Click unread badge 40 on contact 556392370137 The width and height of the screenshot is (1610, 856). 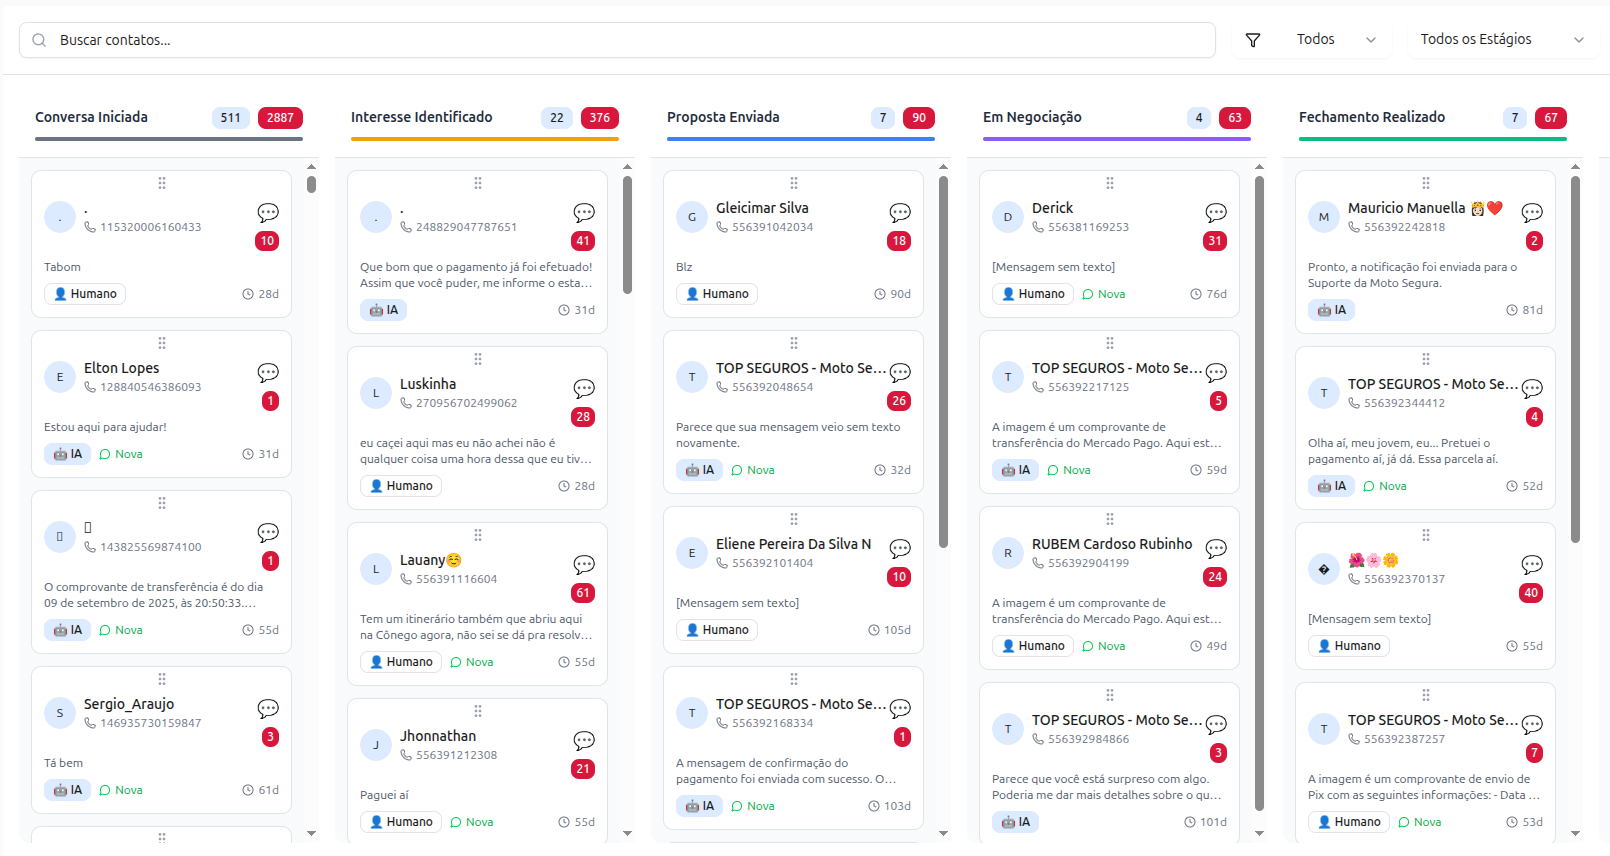(1531, 593)
